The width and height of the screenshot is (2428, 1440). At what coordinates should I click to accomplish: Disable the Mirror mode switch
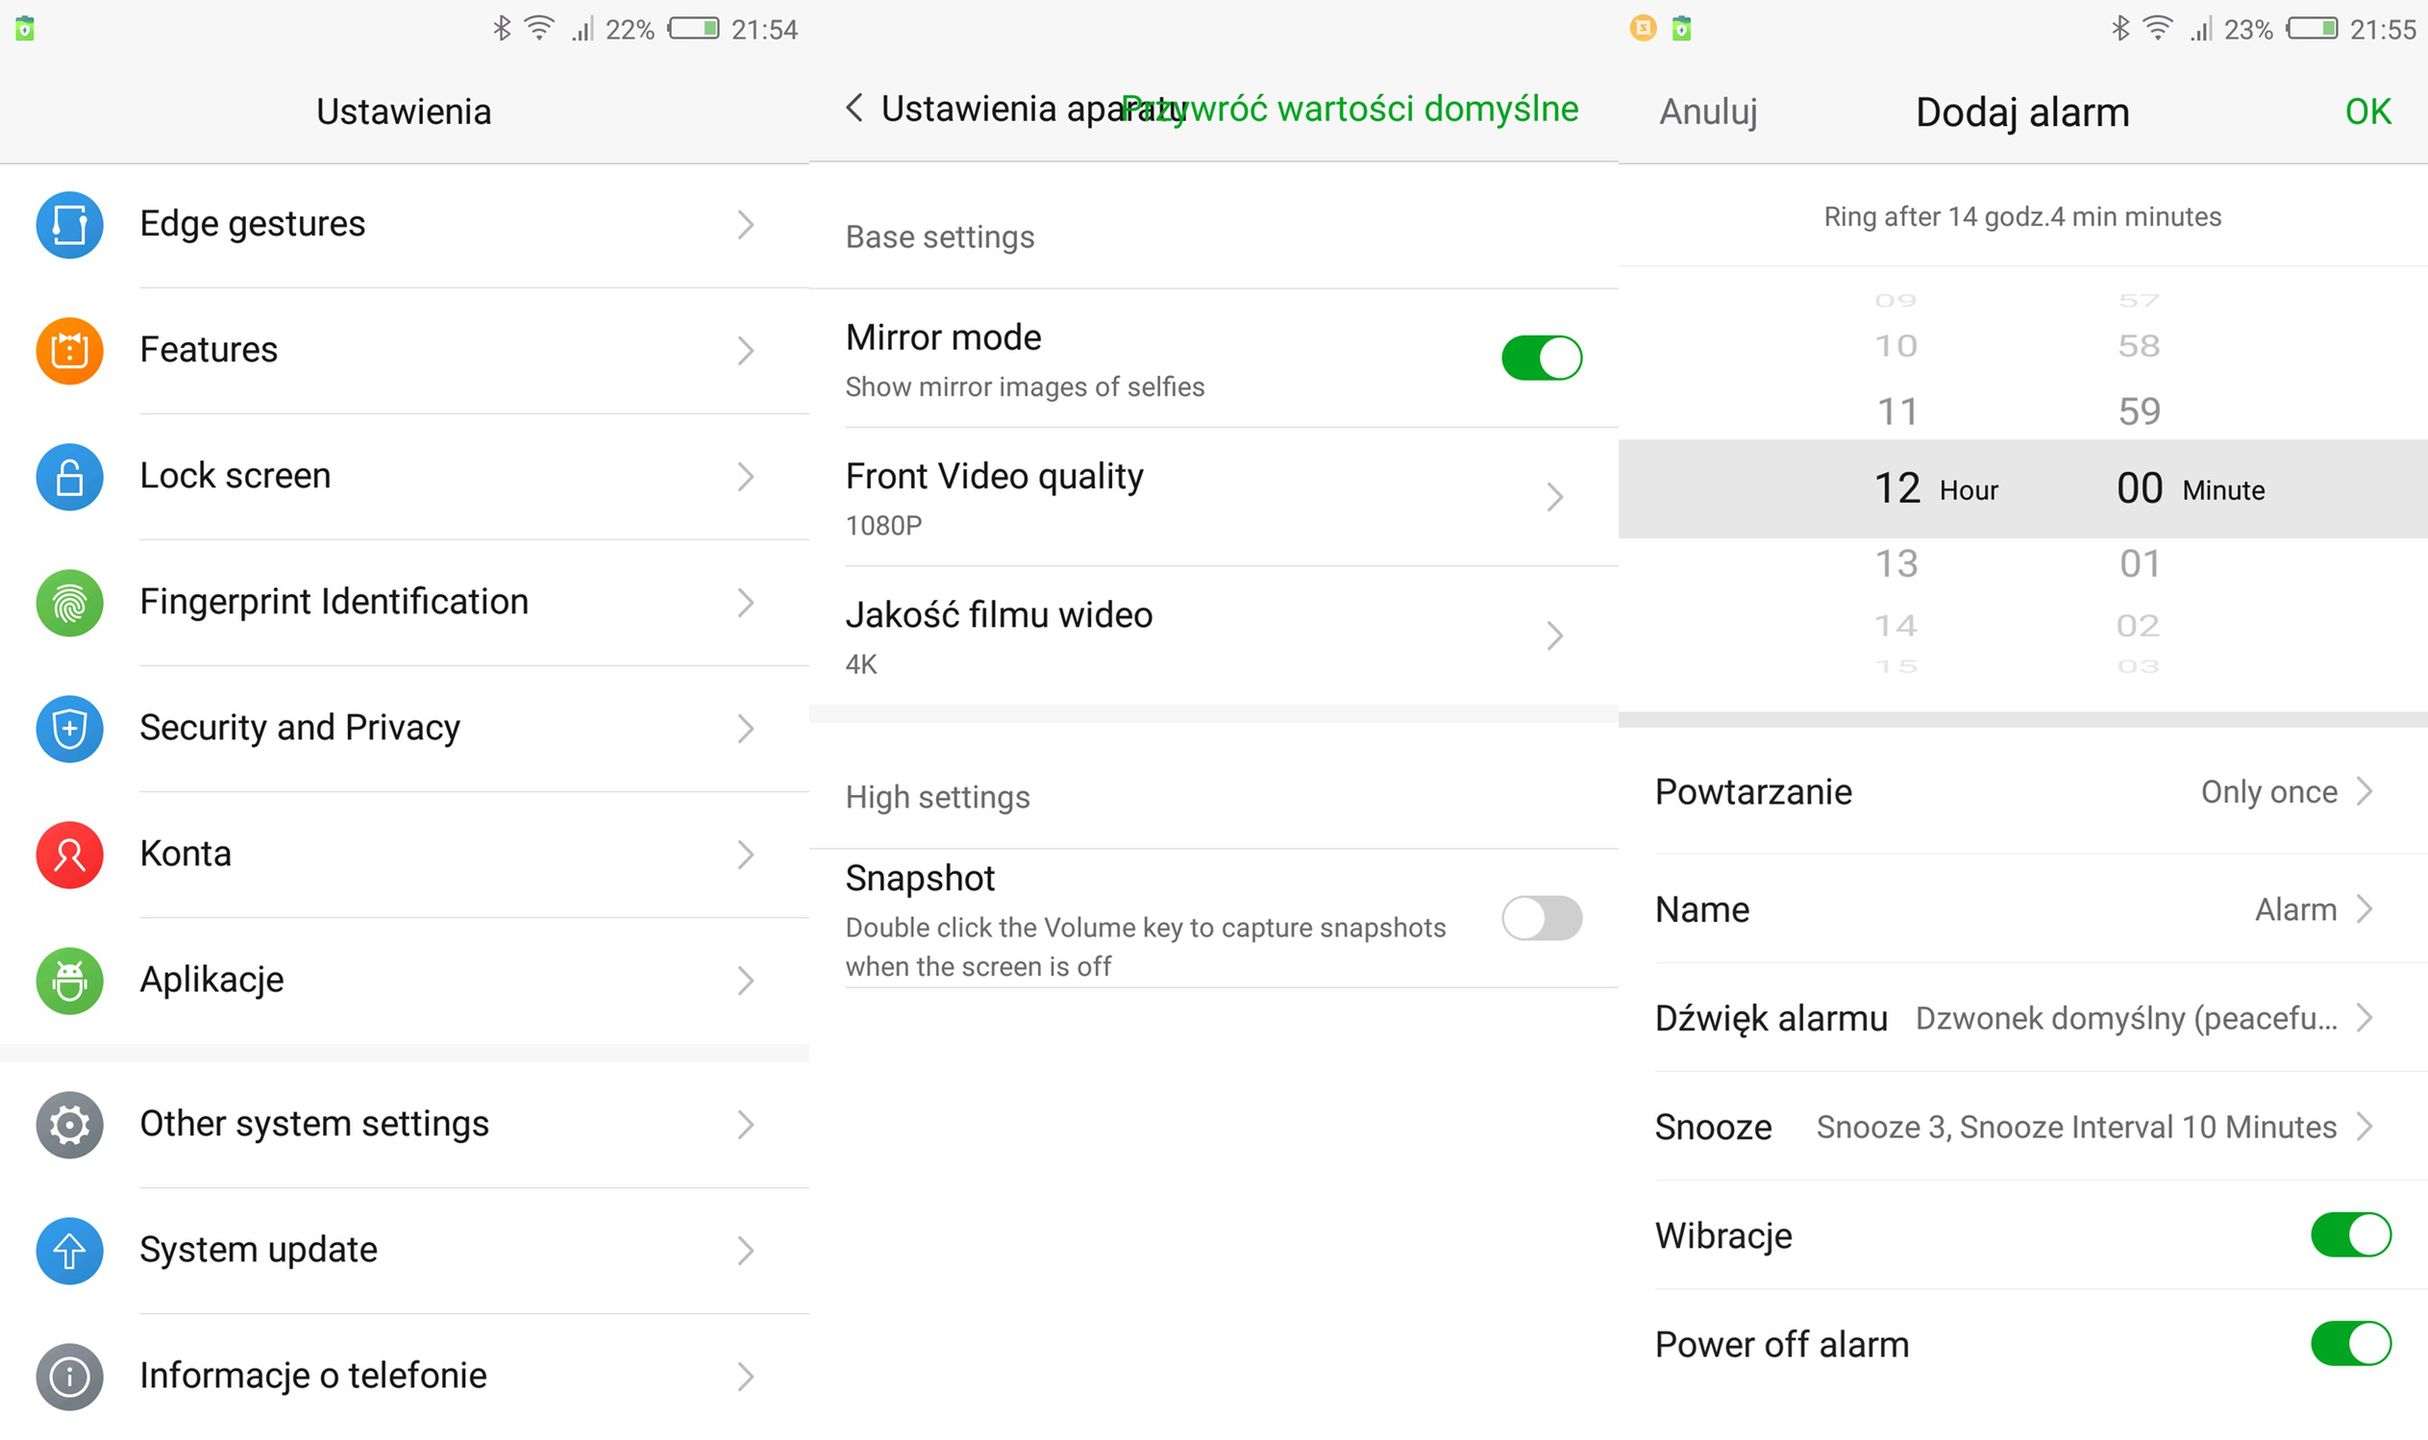(x=1540, y=358)
